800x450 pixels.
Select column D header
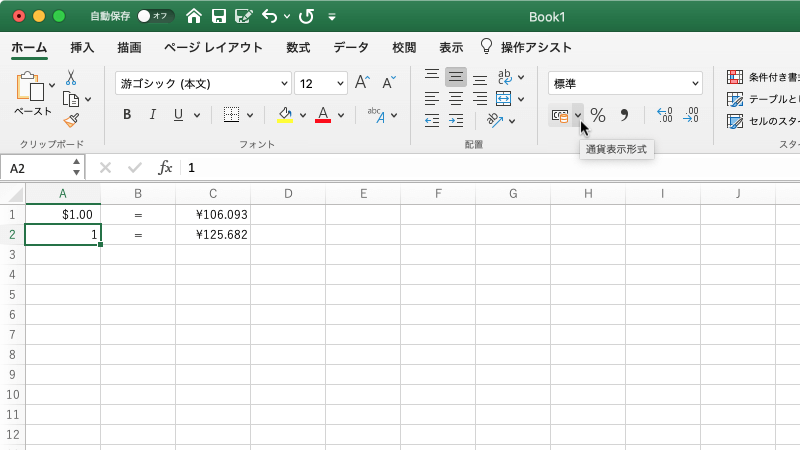288,194
